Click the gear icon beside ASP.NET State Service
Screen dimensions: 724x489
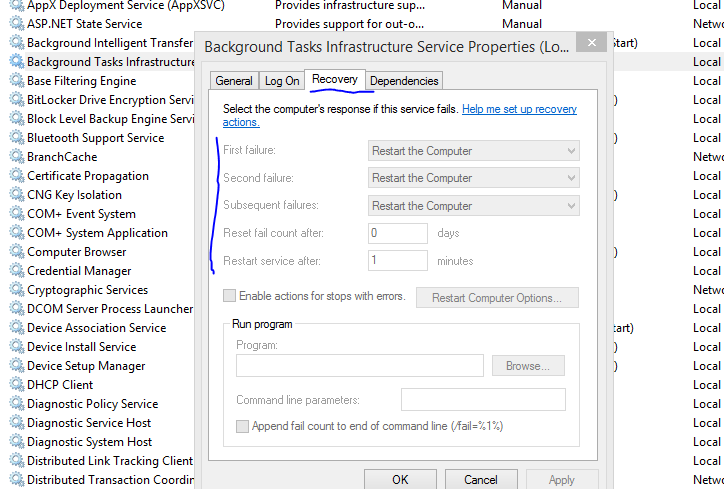click(16, 24)
